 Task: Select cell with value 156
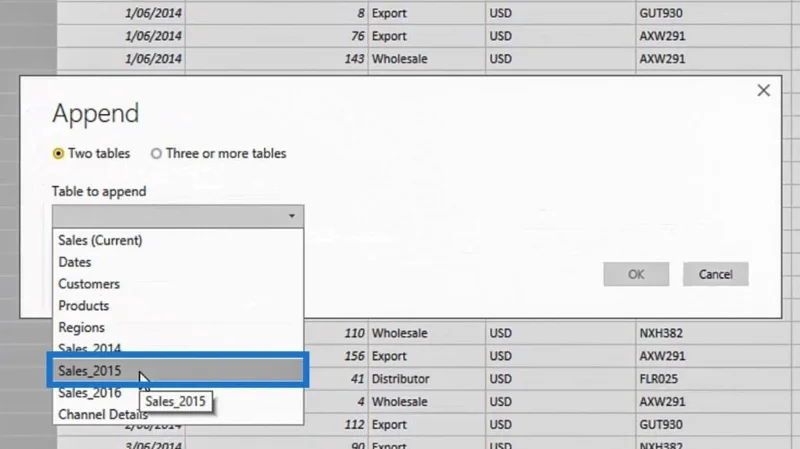point(336,356)
